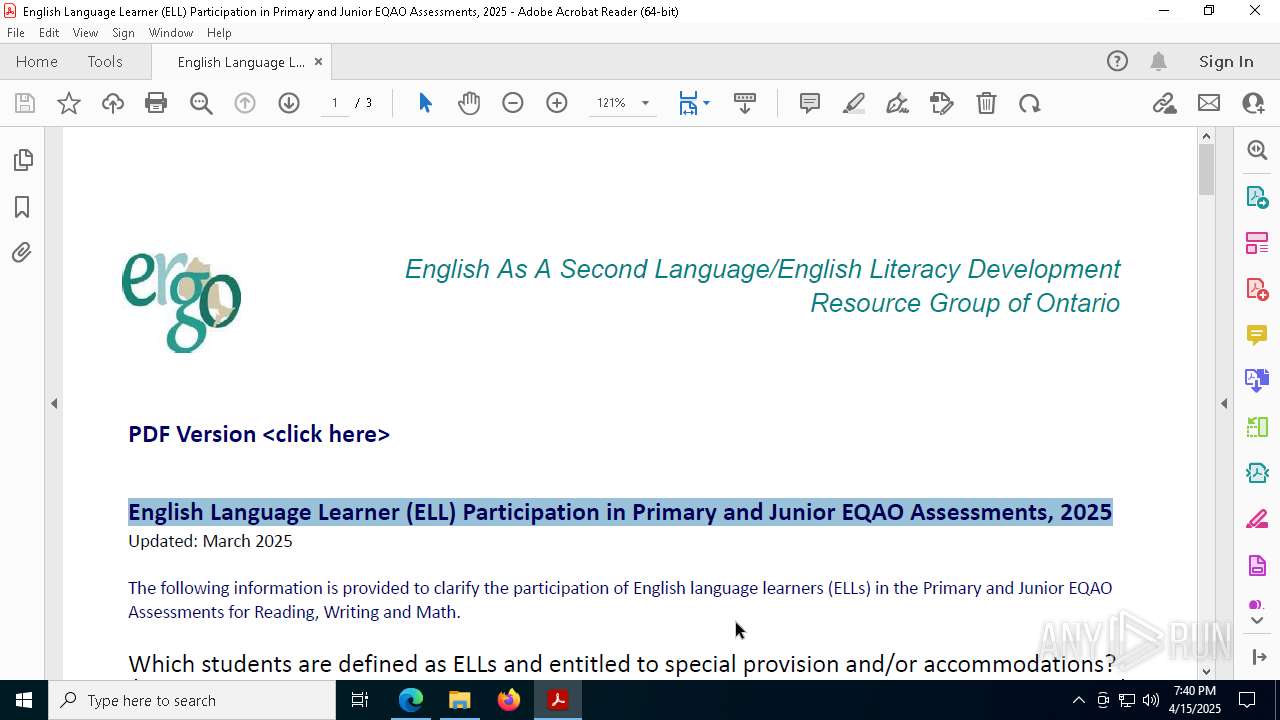
Task: Click the highlighted ELL Participation heading
Action: click(620, 512)
